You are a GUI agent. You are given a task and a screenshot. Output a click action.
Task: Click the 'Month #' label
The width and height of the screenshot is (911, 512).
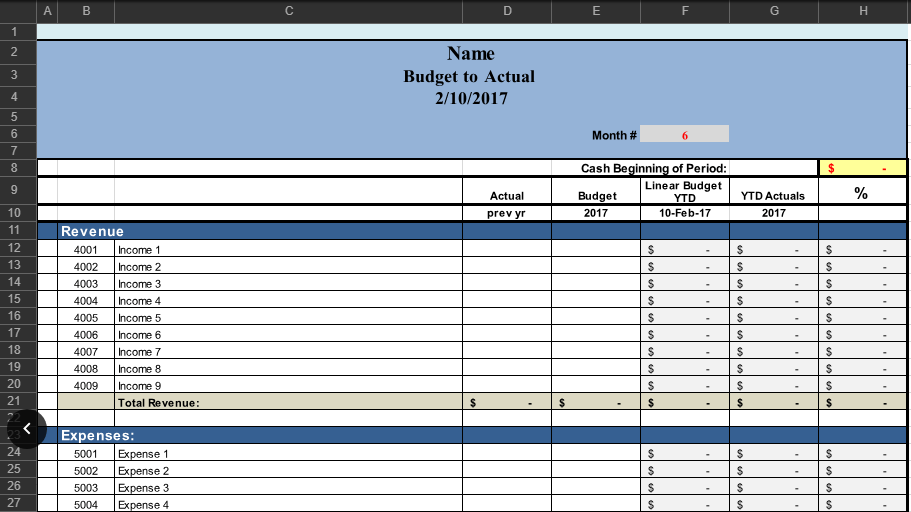(614, 135)
